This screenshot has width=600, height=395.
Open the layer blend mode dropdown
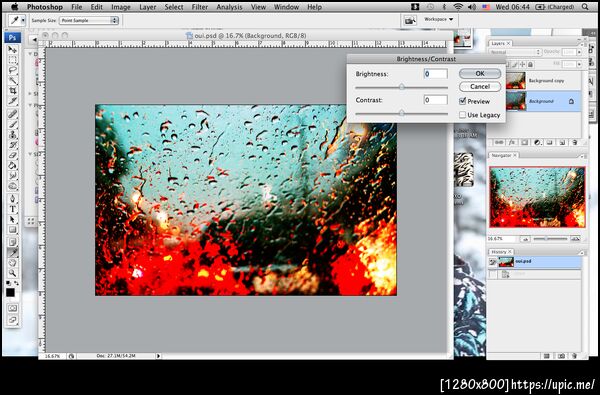click(x=515, y=52)
